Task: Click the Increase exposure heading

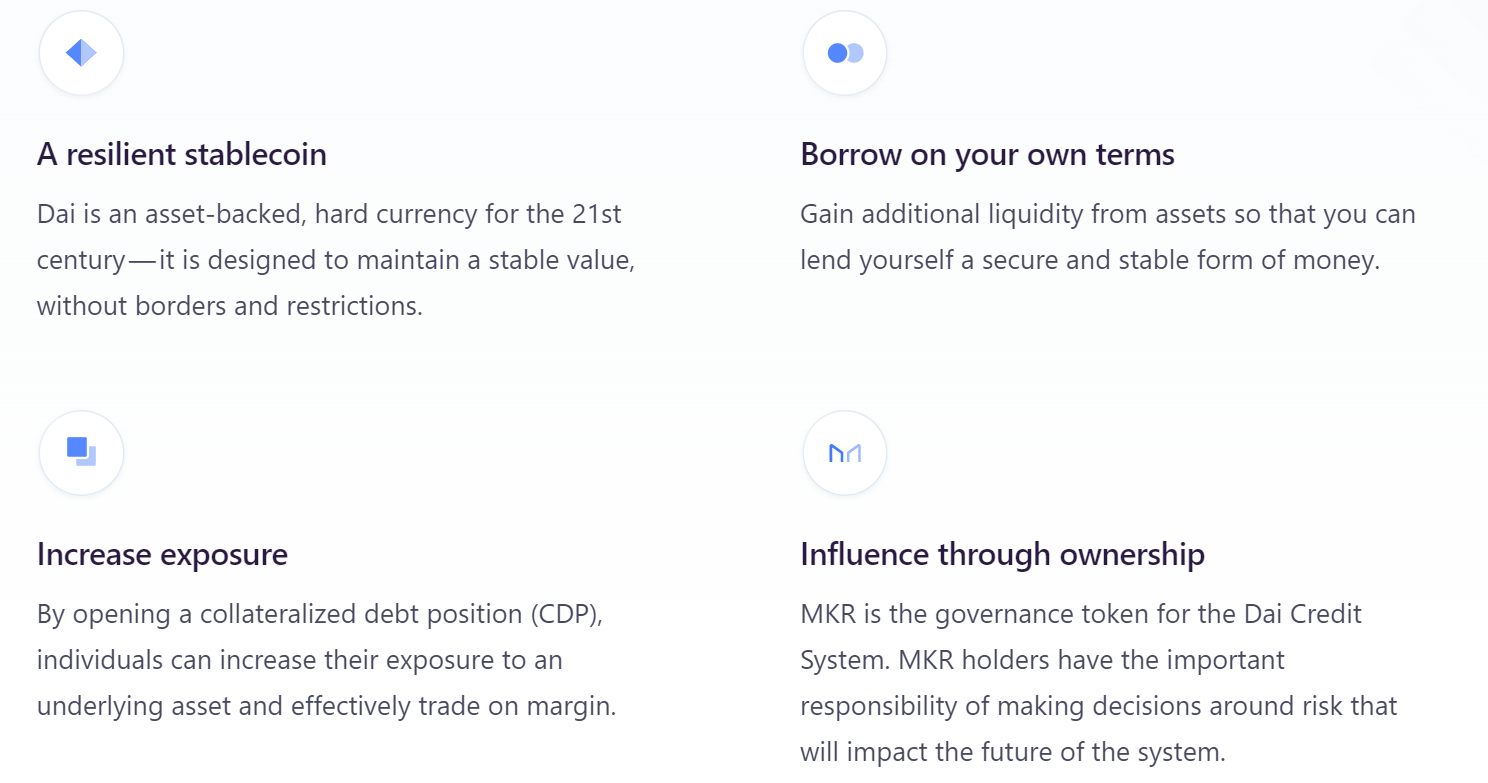Action: (x=162, y=554)
